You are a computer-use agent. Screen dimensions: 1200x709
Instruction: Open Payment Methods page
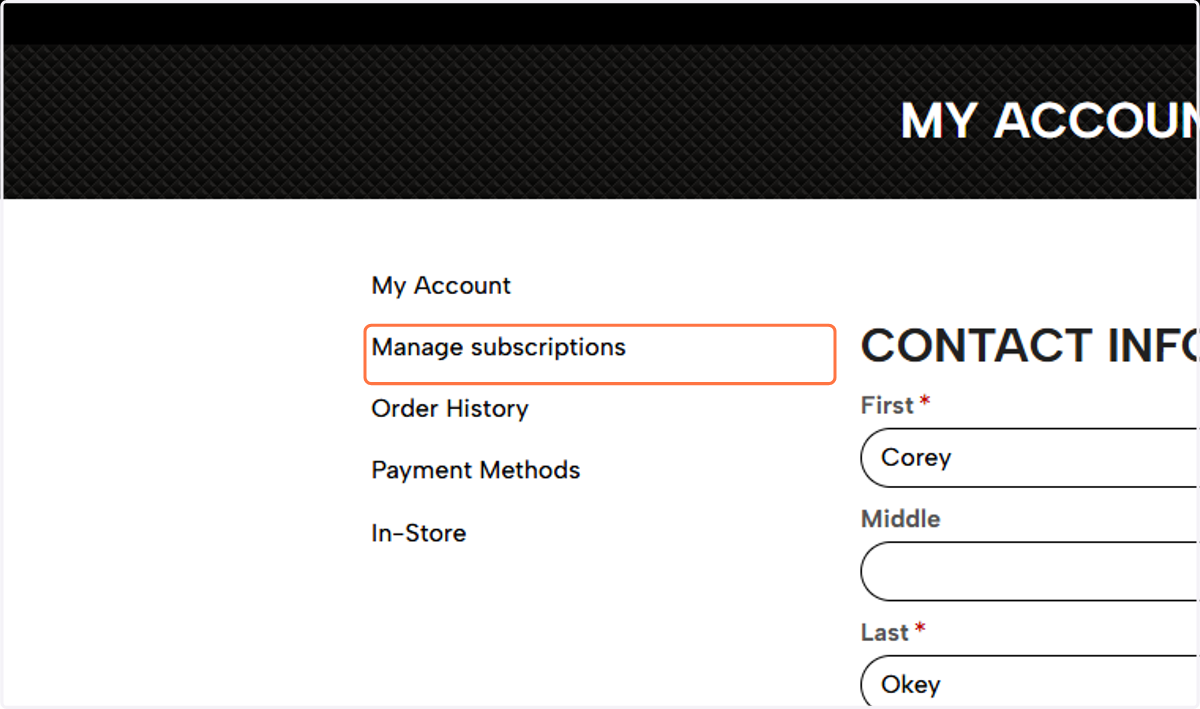tap(476, 470)
